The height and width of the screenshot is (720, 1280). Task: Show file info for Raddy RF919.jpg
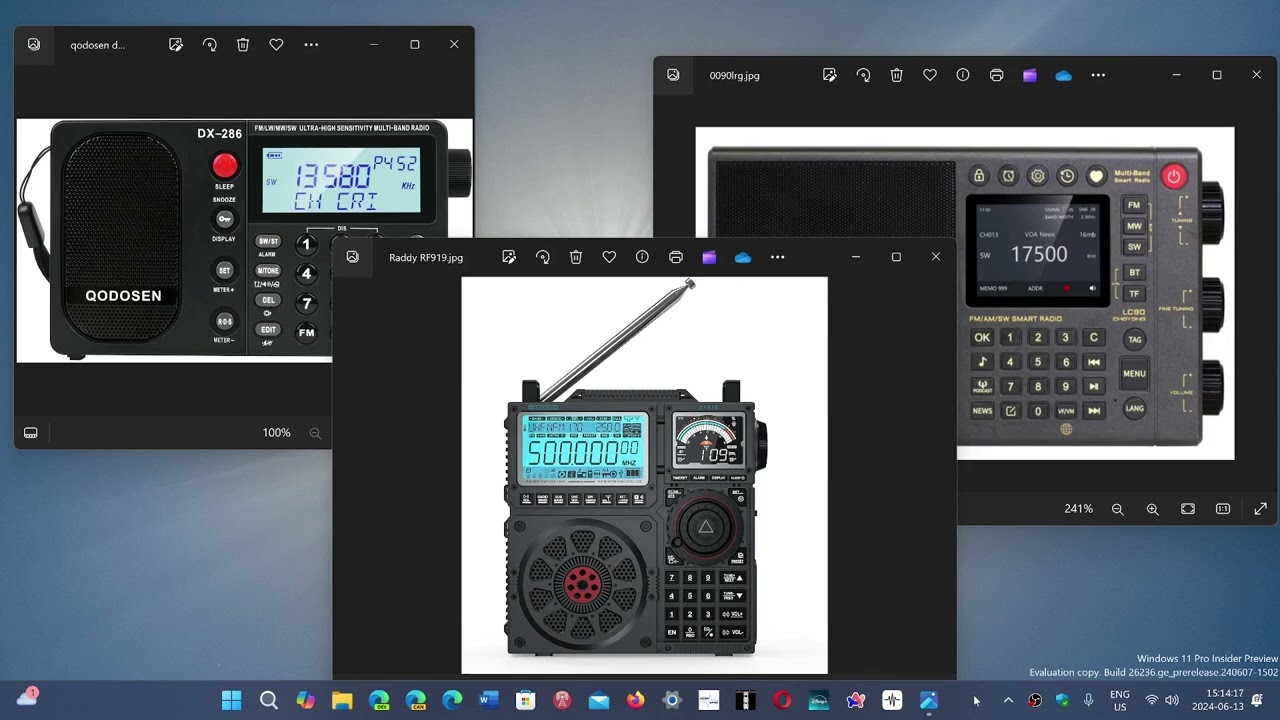tap(642, 257)
